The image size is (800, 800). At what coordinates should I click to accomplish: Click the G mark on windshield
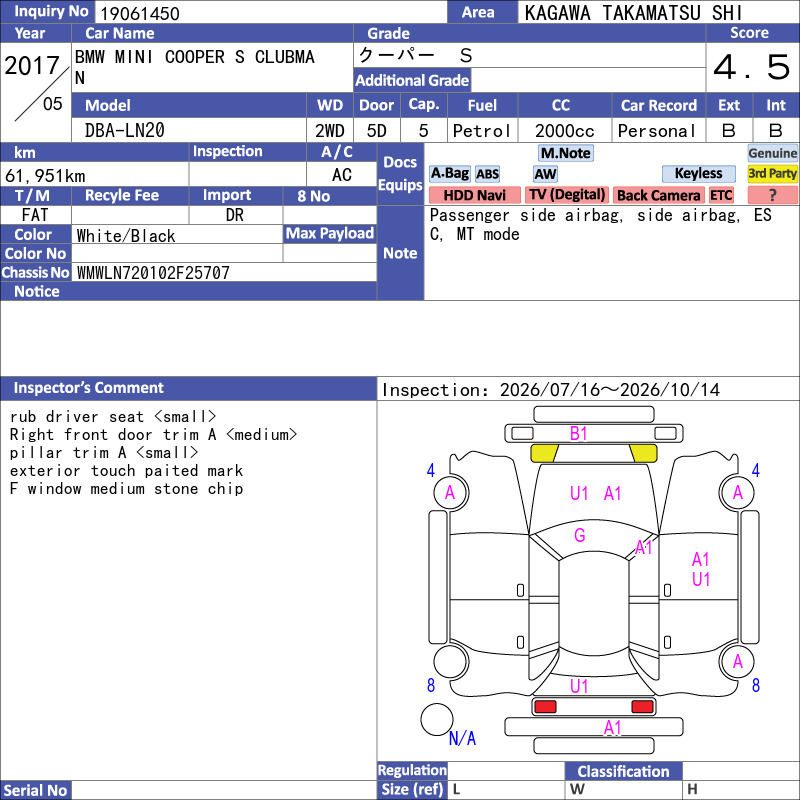click(x=580, y=535)
